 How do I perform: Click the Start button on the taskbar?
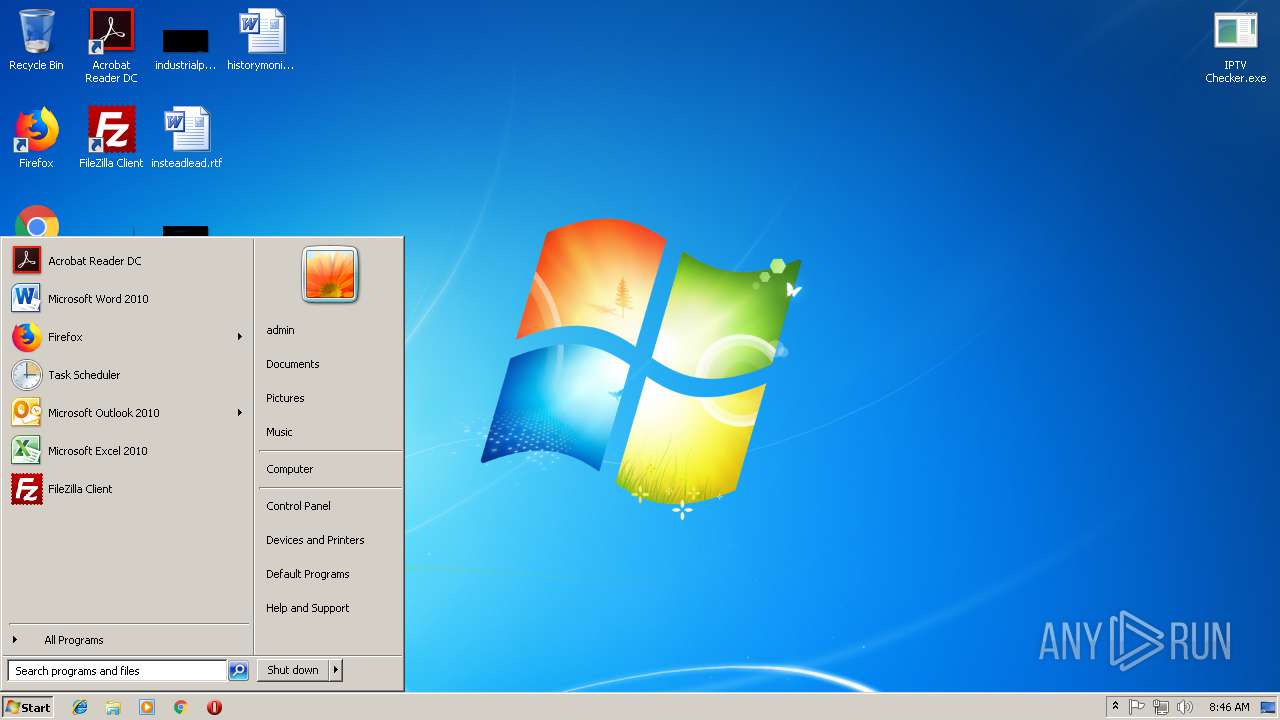pyautogui.click(x=28, y=707)
